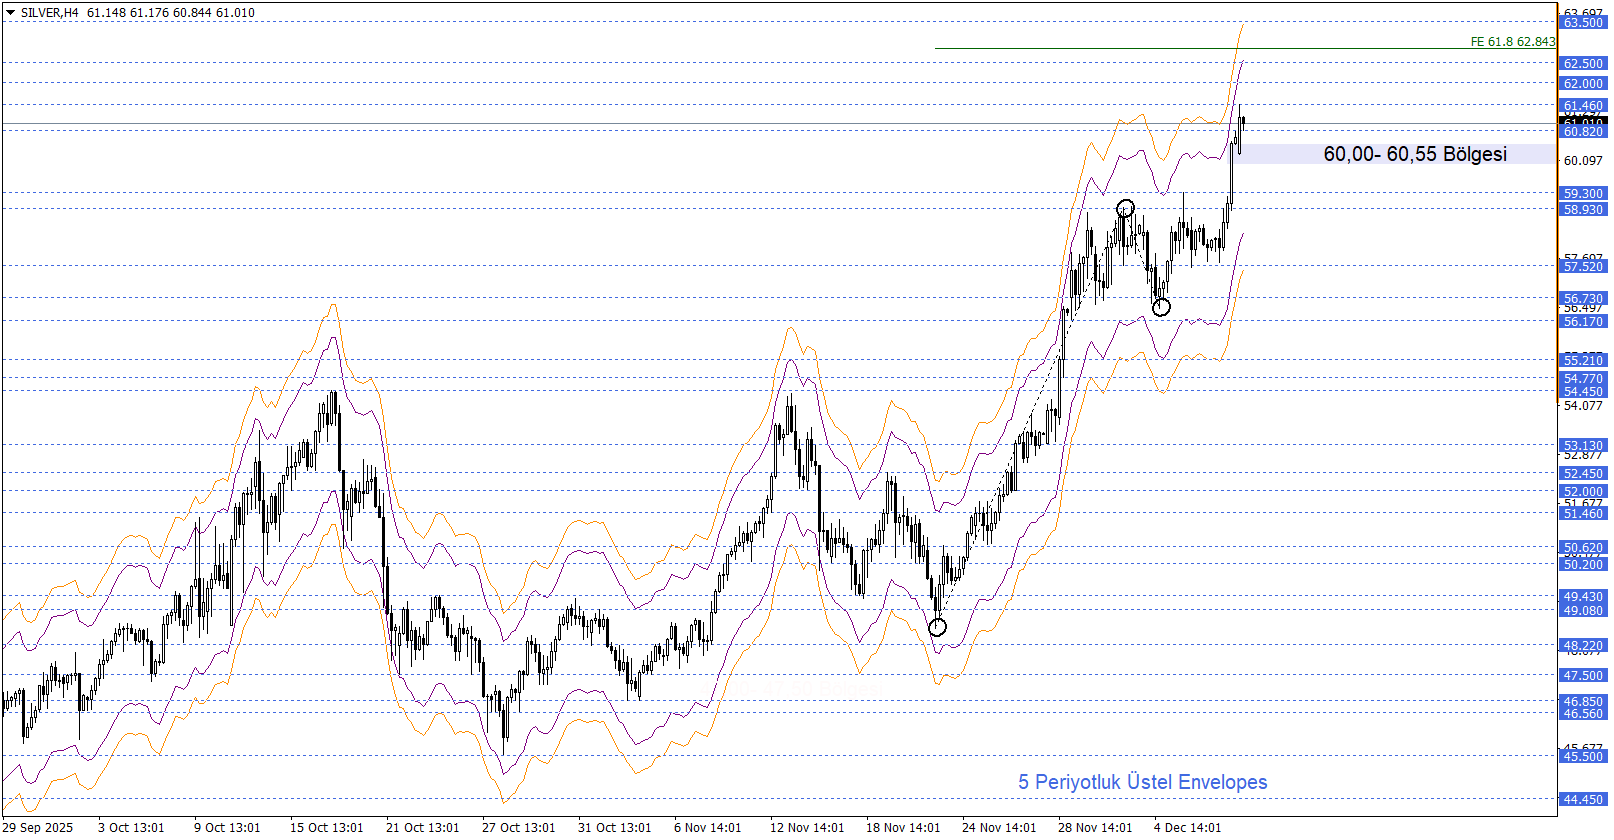Click the 63.500 price level label

pyautogui.click(x=1583, y=23)
